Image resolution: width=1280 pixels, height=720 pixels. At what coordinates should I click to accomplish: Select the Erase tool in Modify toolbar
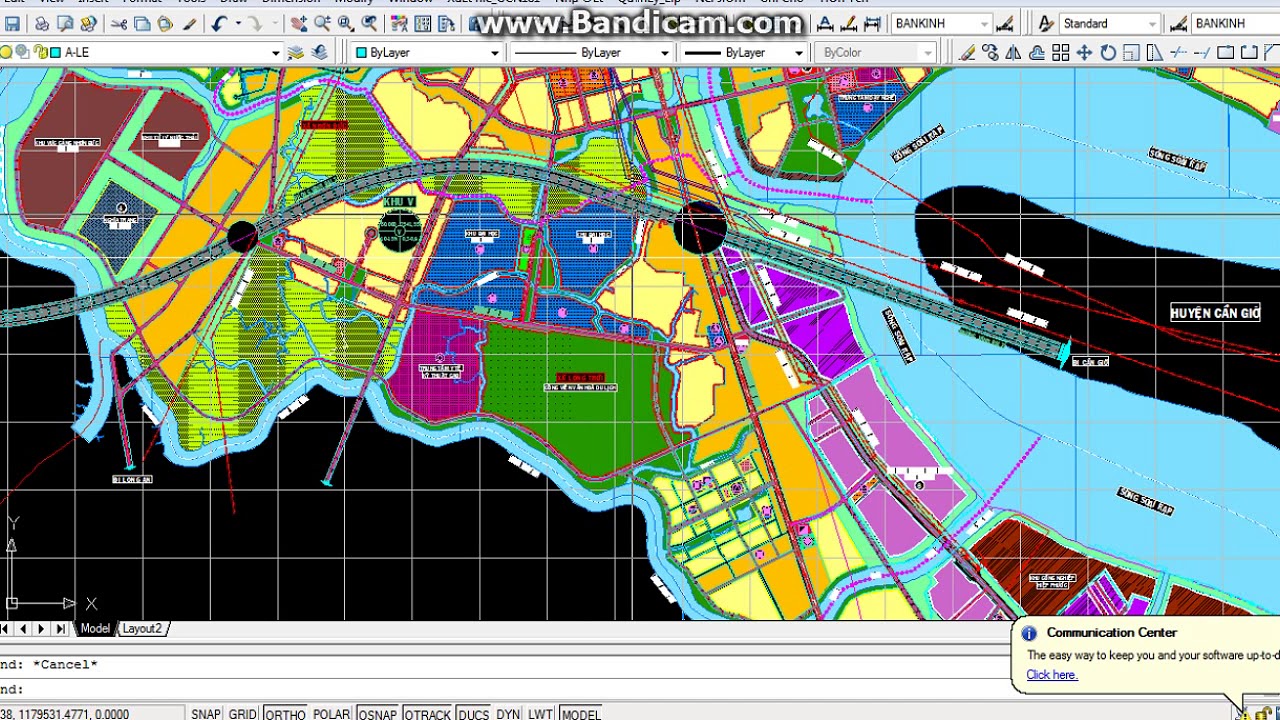[966, 53]
